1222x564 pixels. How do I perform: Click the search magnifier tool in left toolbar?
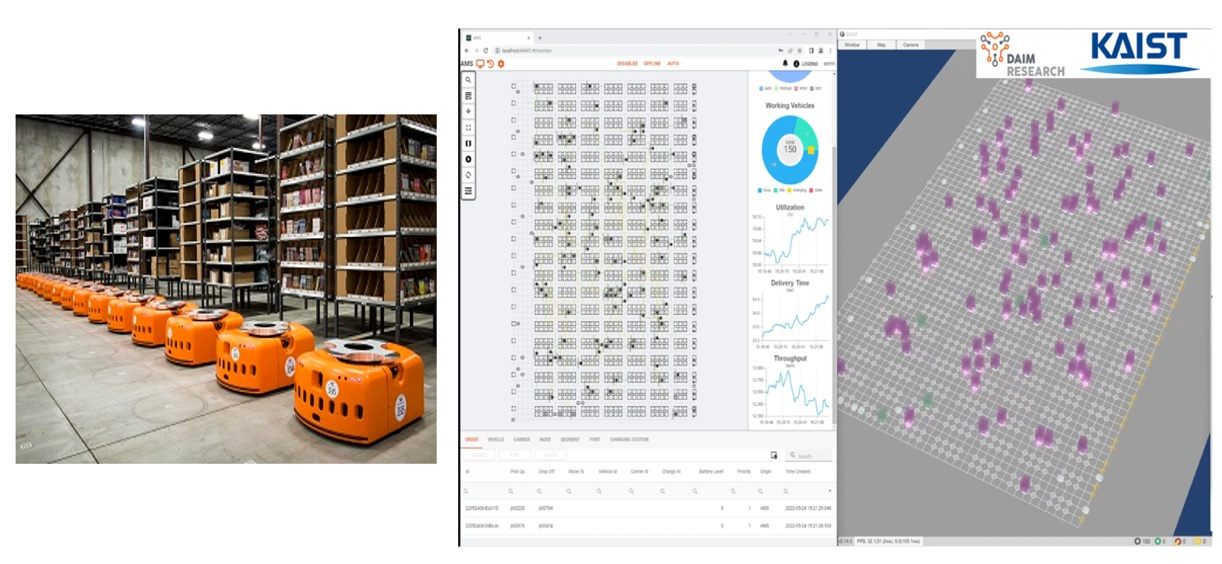coord(468,80)
